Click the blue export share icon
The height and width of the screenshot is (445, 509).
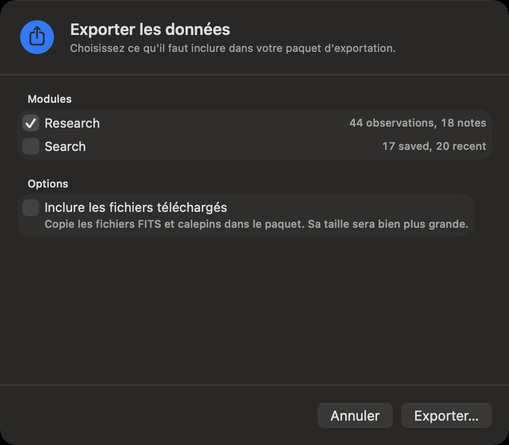(37, 37)
